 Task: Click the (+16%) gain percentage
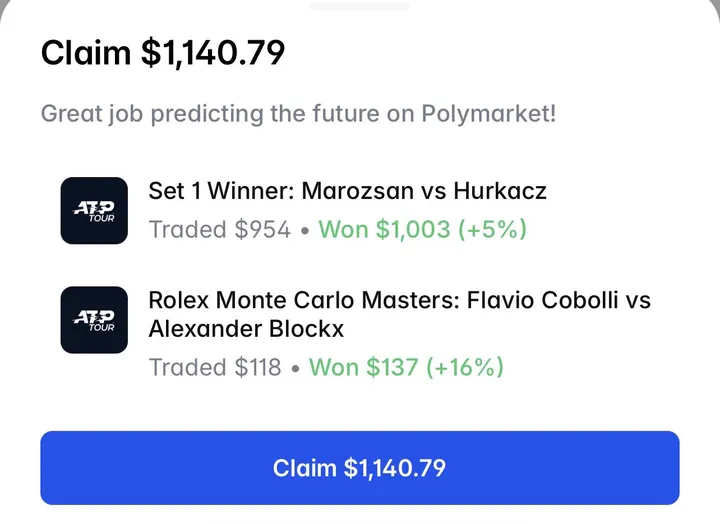(x=465, y=367)
